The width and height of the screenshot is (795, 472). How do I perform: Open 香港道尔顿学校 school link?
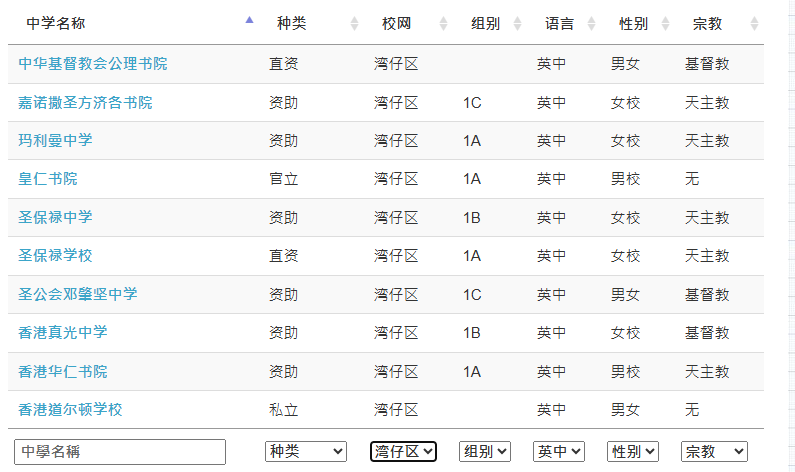(x=70, y=409)
